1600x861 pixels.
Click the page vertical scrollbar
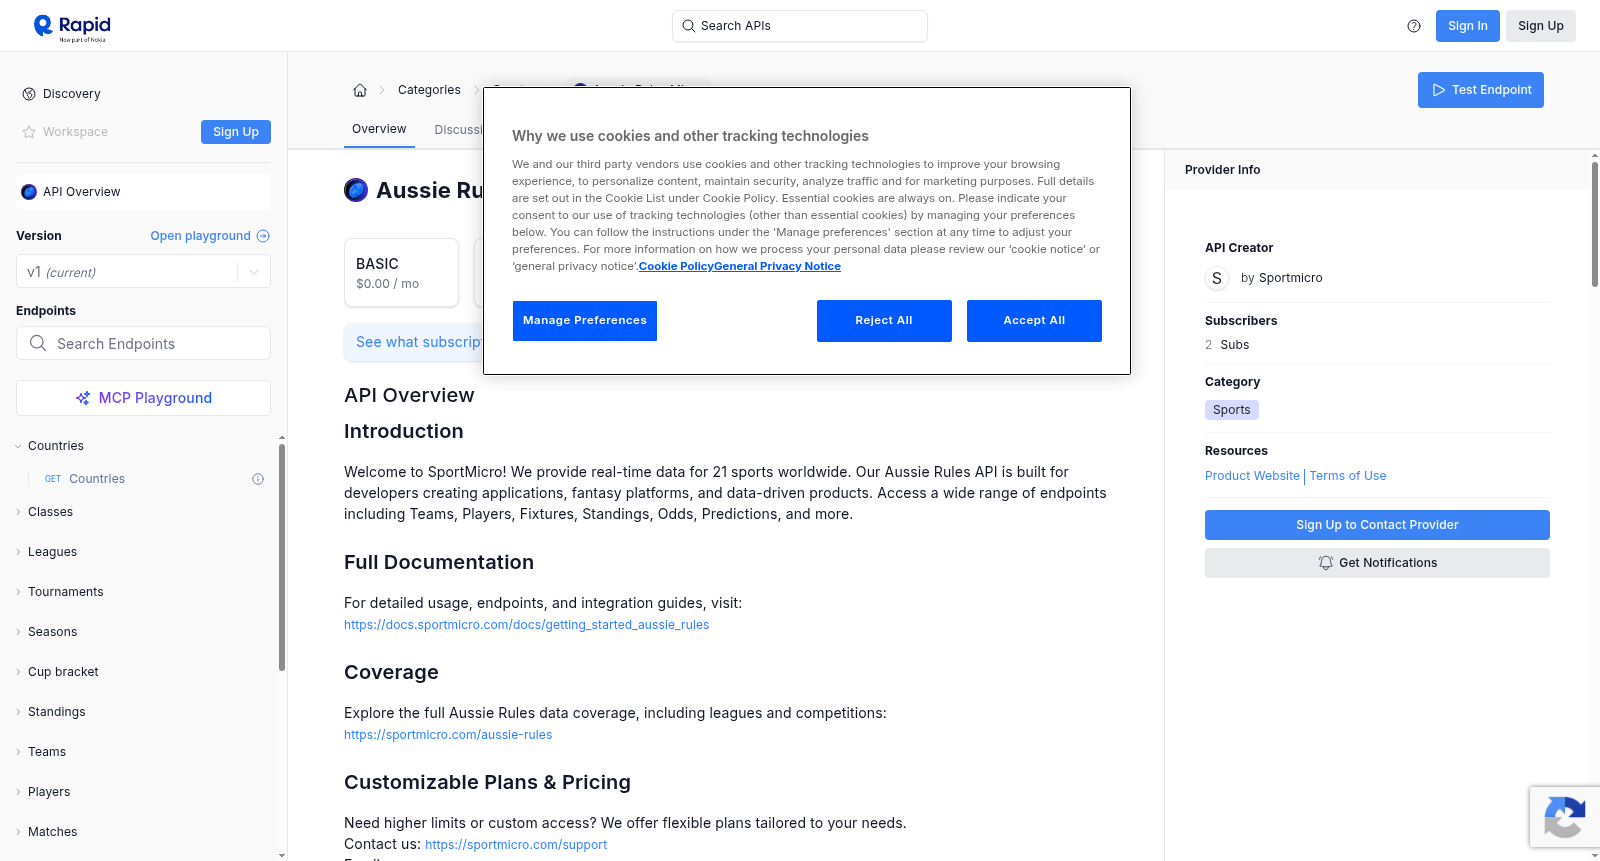[1595, 223]
